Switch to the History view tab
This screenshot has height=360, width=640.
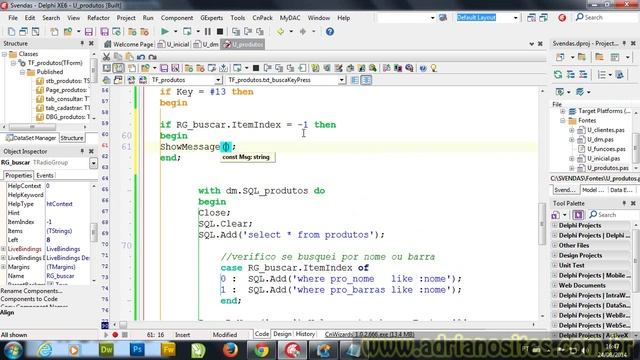pyautogui.click(x=305, y=334)
